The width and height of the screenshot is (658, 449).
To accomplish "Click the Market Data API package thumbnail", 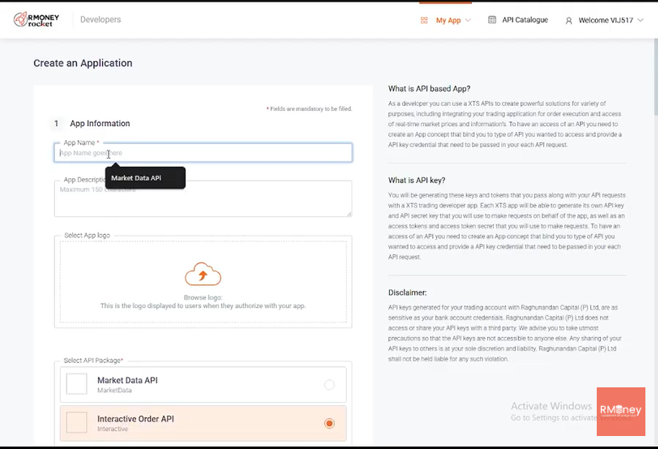I will point(77,384).
